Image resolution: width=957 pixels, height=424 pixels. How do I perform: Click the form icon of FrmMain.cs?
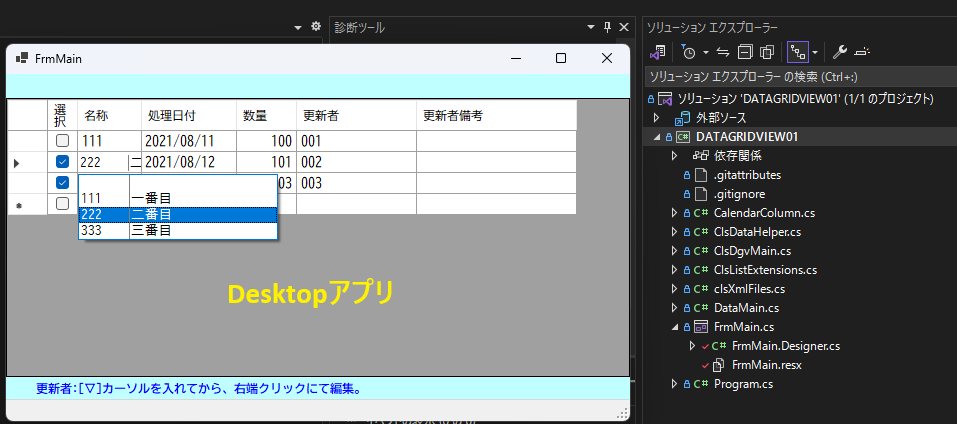702,326
